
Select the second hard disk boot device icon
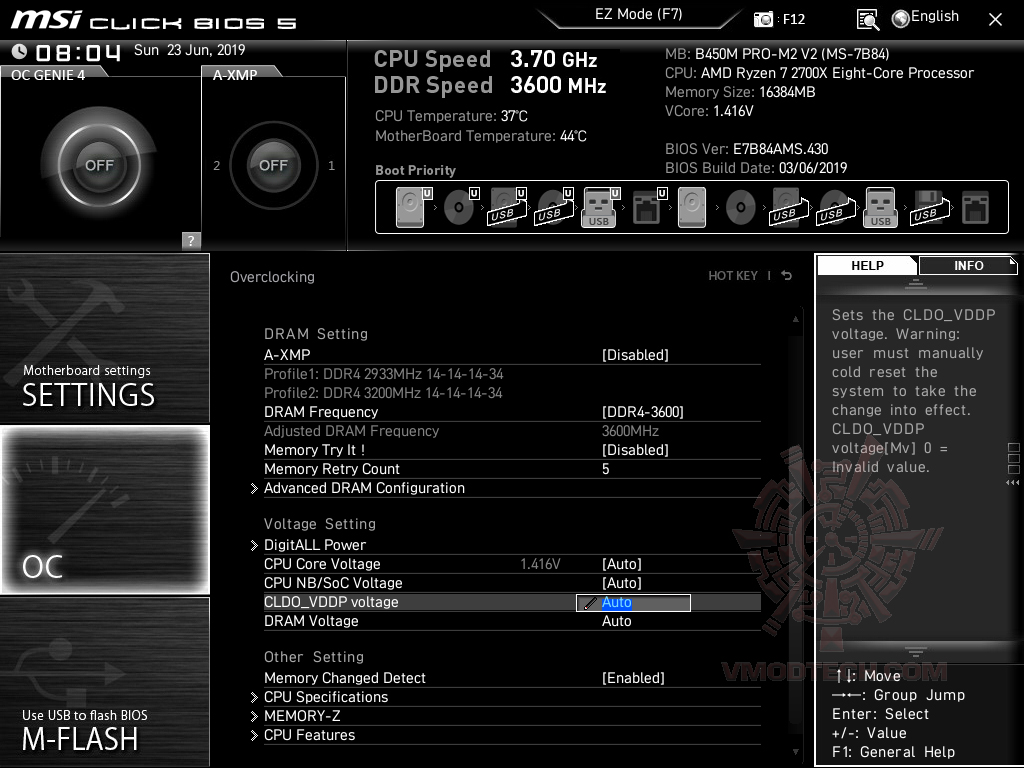[692, 207]
